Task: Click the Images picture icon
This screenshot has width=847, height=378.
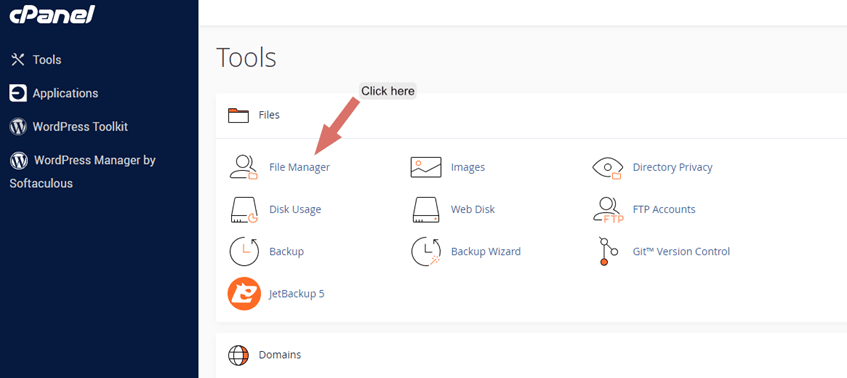Action: click(426, 167)
